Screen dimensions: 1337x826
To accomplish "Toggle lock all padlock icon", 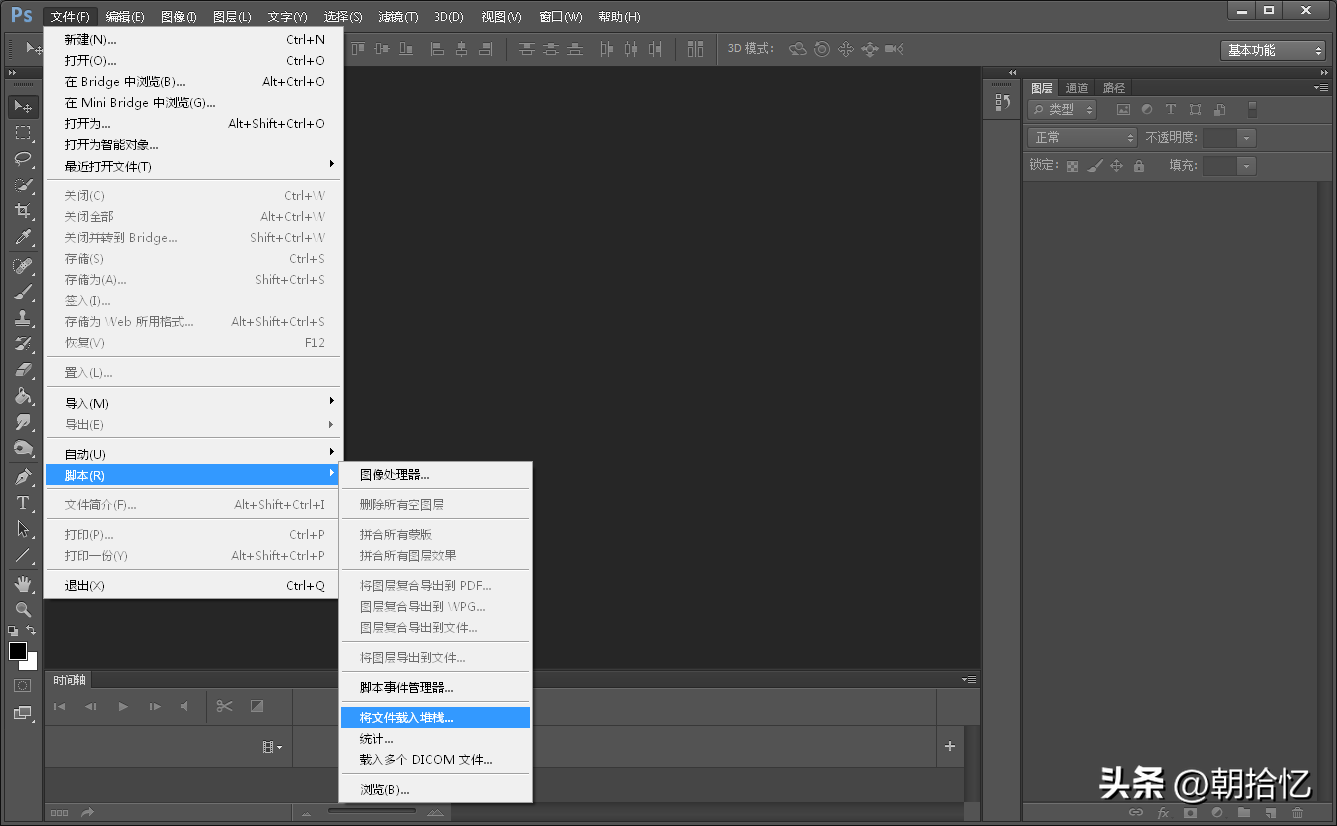I will click(x=1138, y=167).
